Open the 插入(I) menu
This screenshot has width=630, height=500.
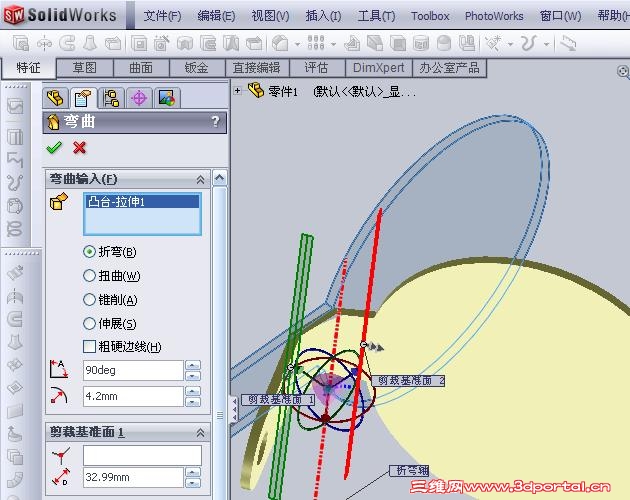(x=323, y=16)
